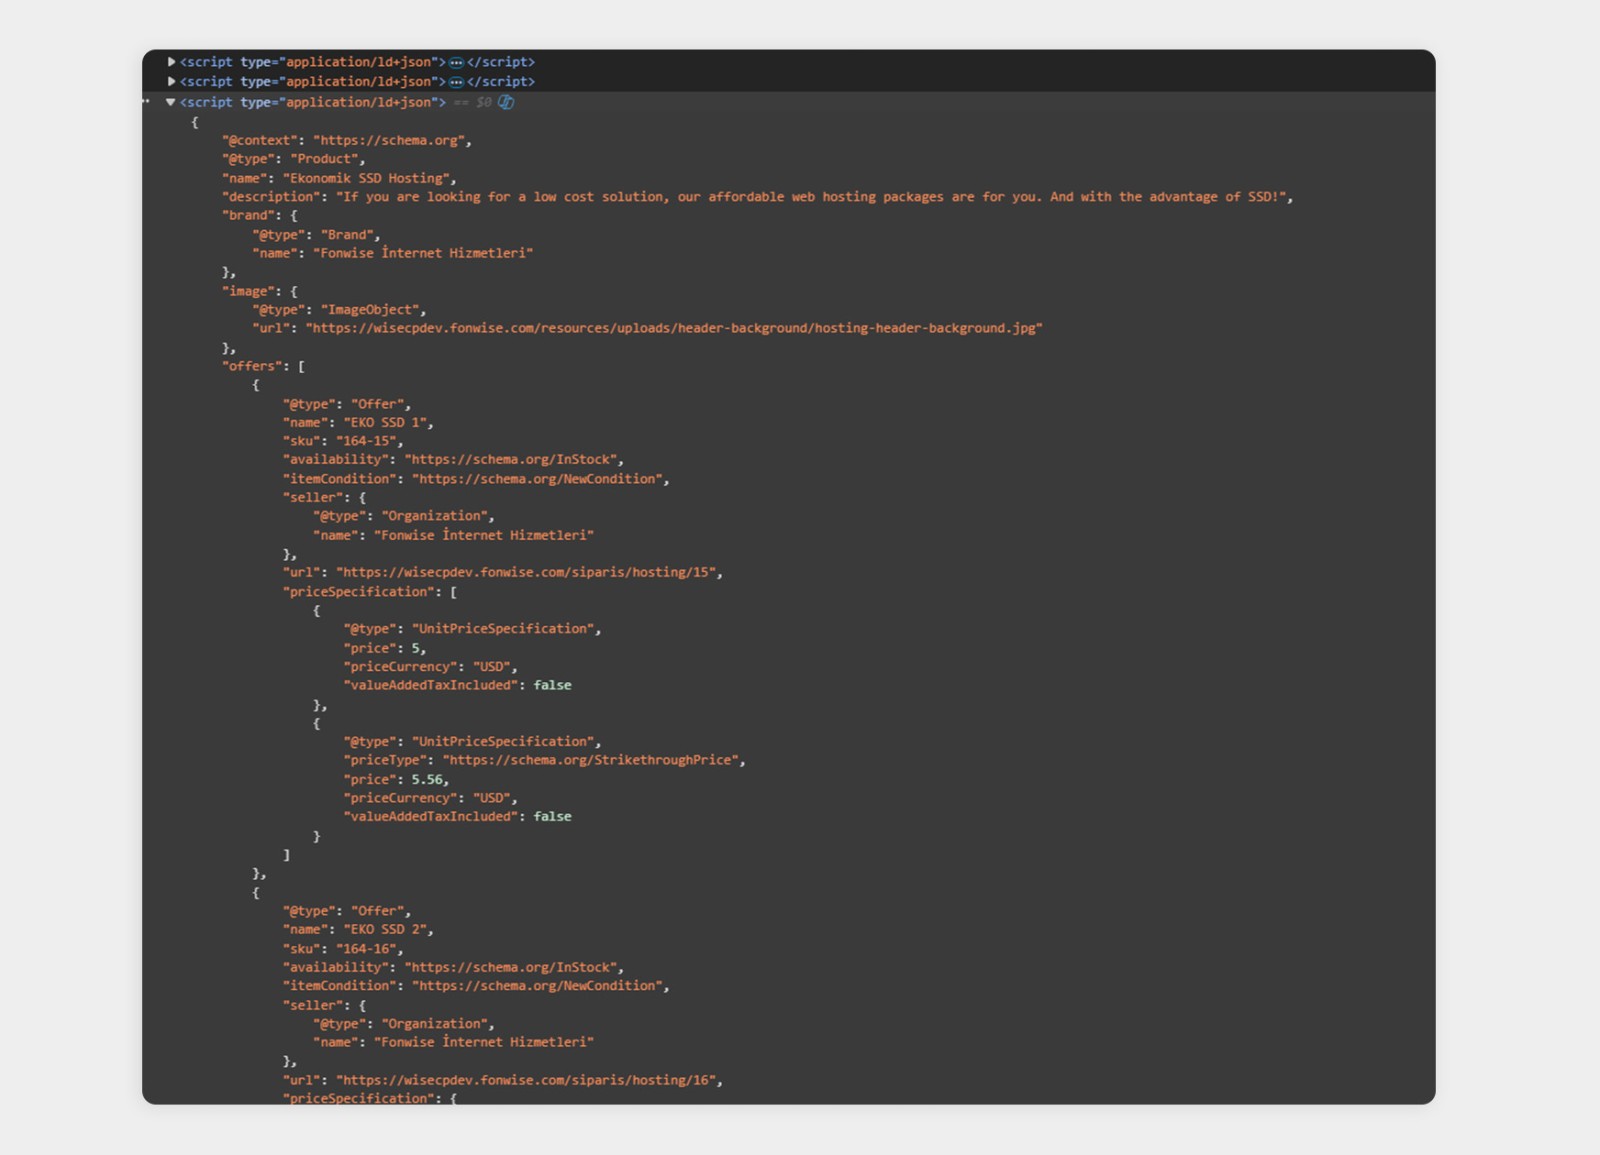Expand the second collapsed ld+json script node
1600x1155 pixels.
171,82
